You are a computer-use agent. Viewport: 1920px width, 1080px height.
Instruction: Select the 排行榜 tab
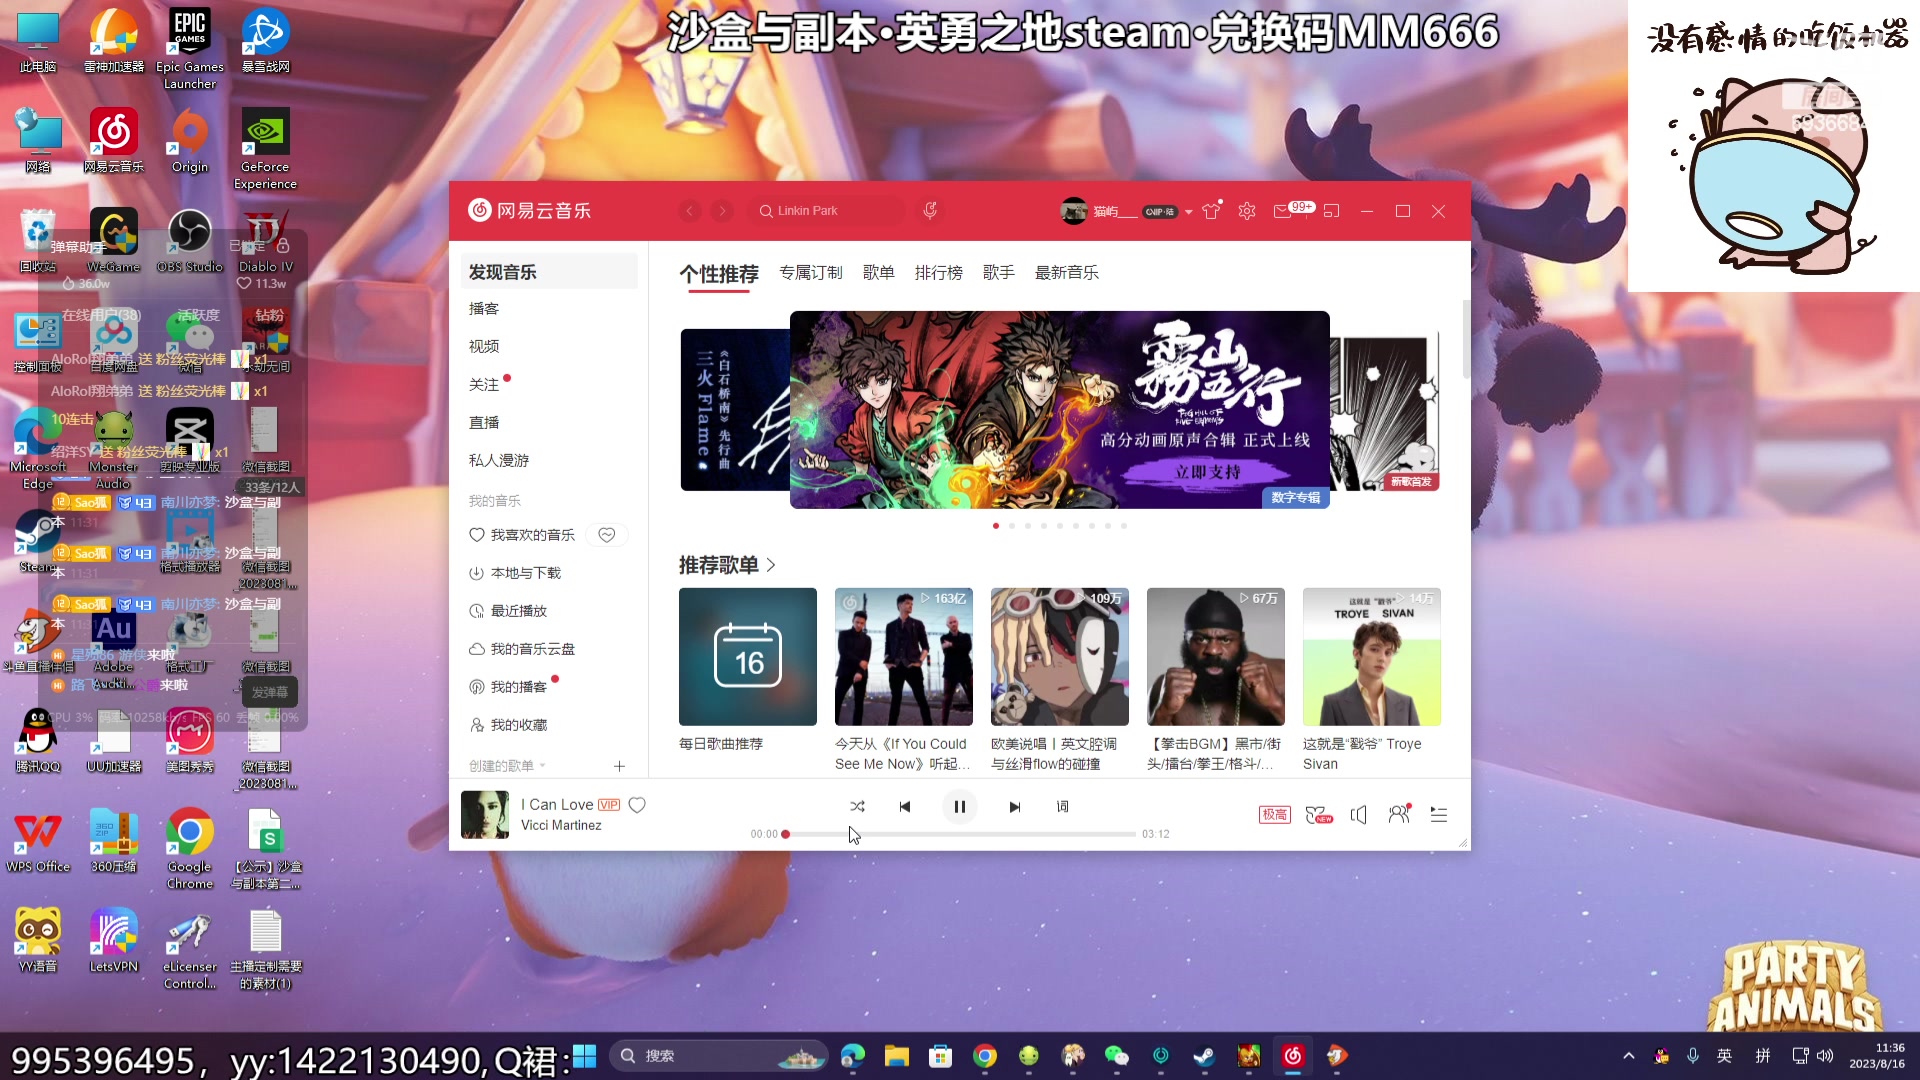[x=939, y=273]
